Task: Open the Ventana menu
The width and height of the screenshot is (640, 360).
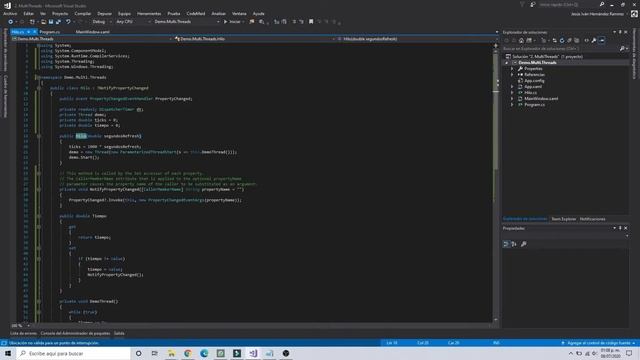Action: pyautogui.click(x=239, y=13)
